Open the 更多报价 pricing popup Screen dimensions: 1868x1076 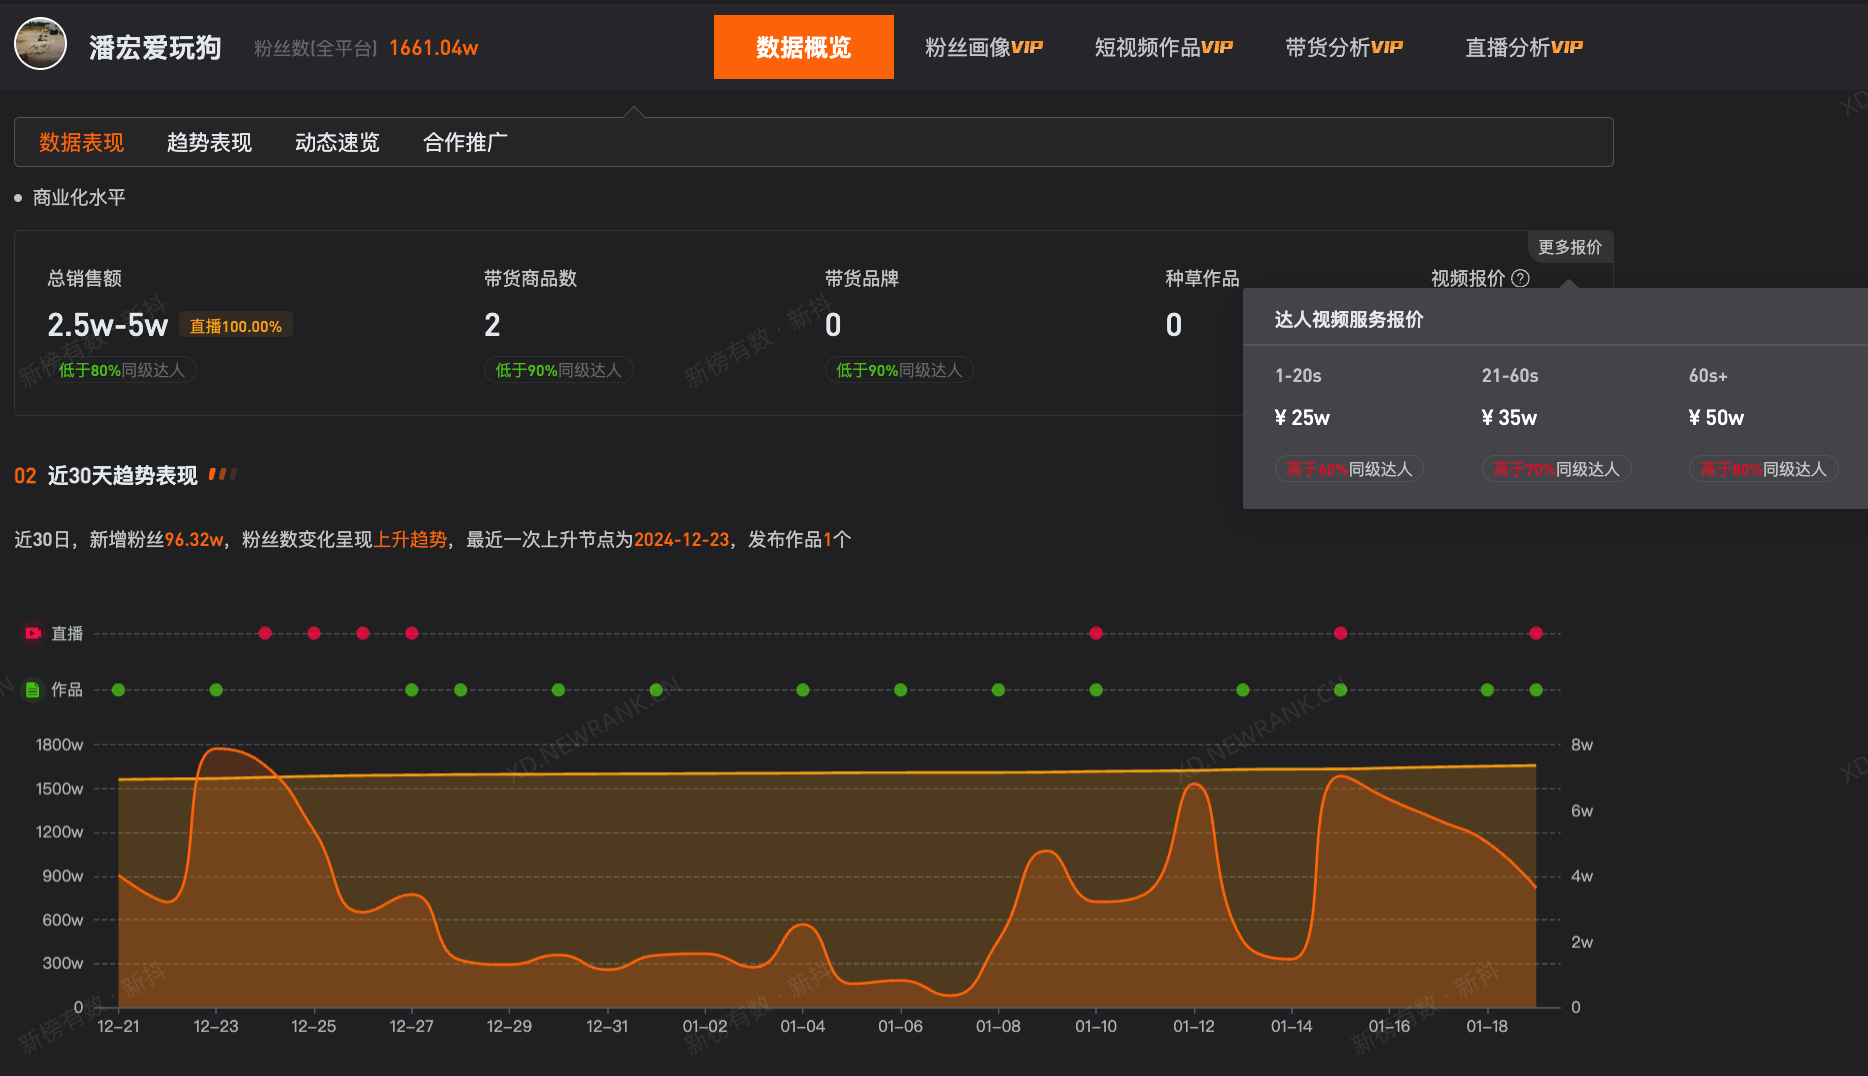click(1569, 247)
